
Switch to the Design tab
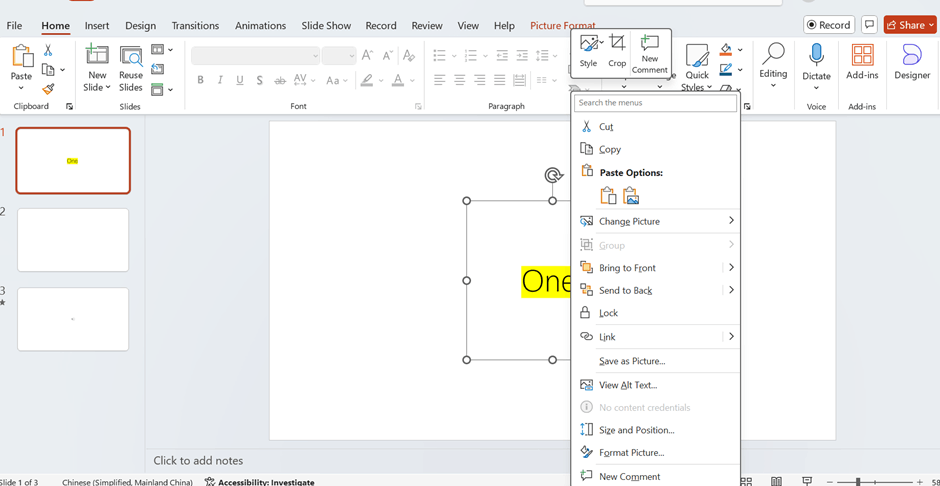pyautogui.click(x=140, y=26)
